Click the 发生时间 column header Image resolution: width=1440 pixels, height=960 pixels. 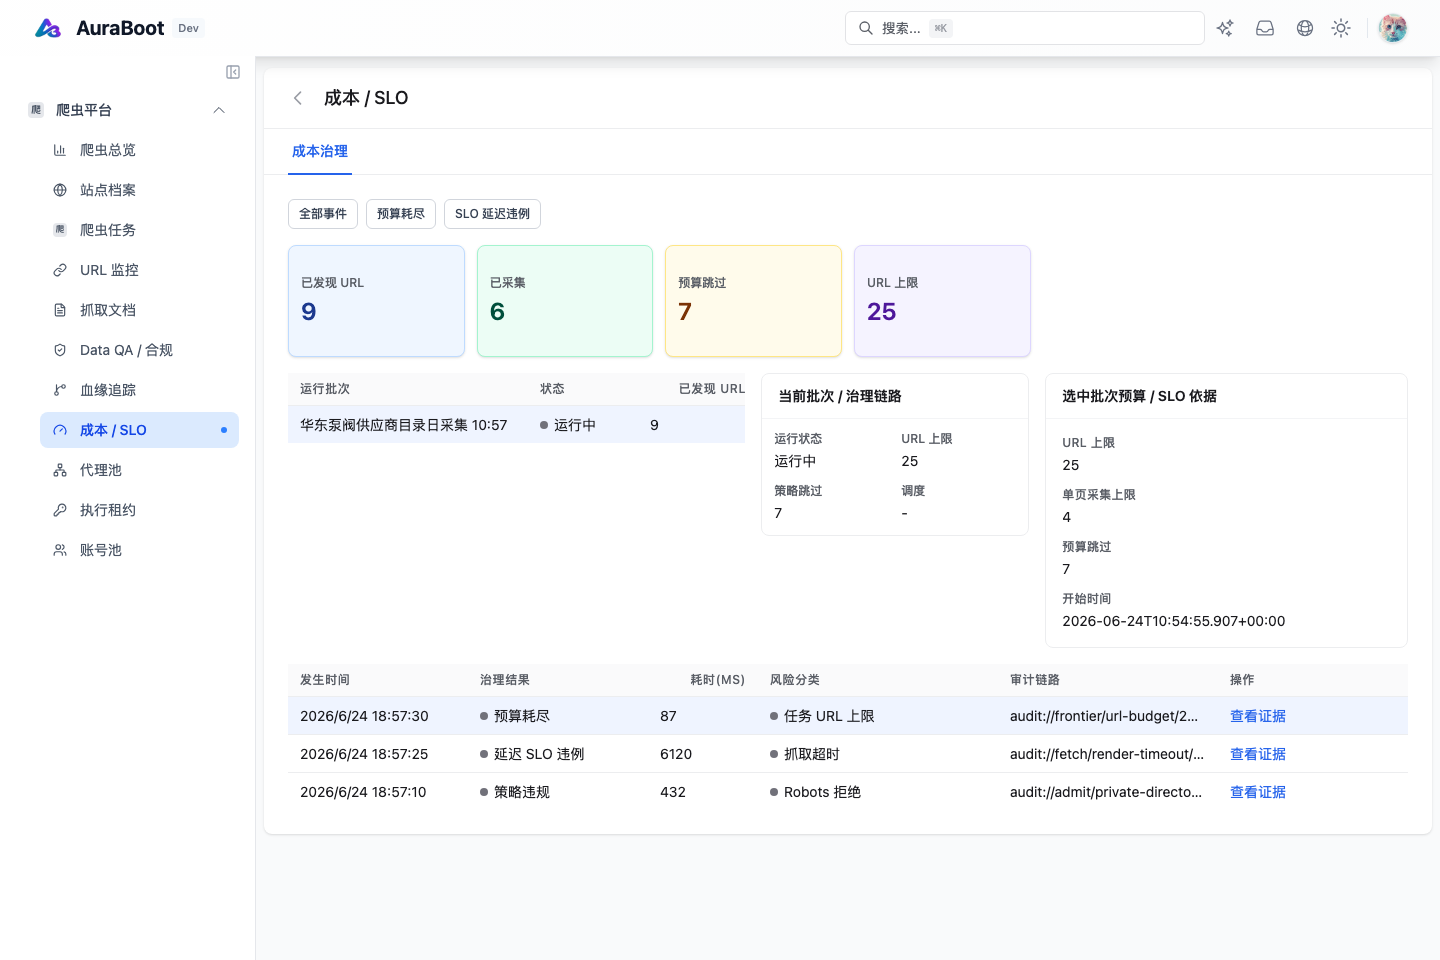coord(325,680)
